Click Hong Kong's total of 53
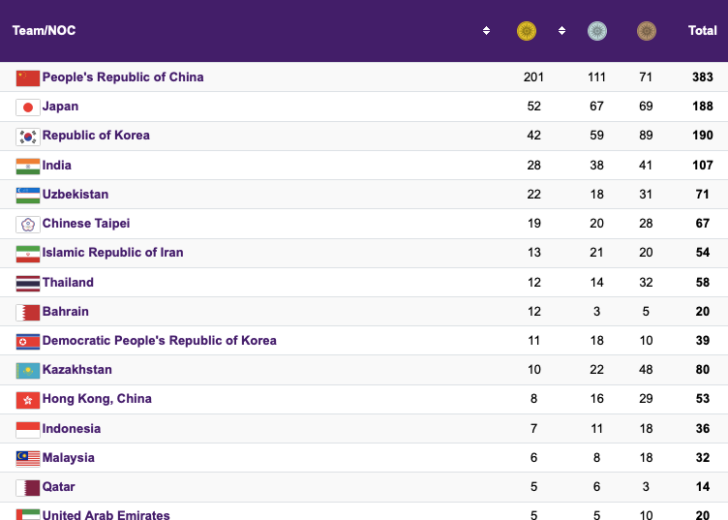Screen dimensions: 728x520 [702, 399]
